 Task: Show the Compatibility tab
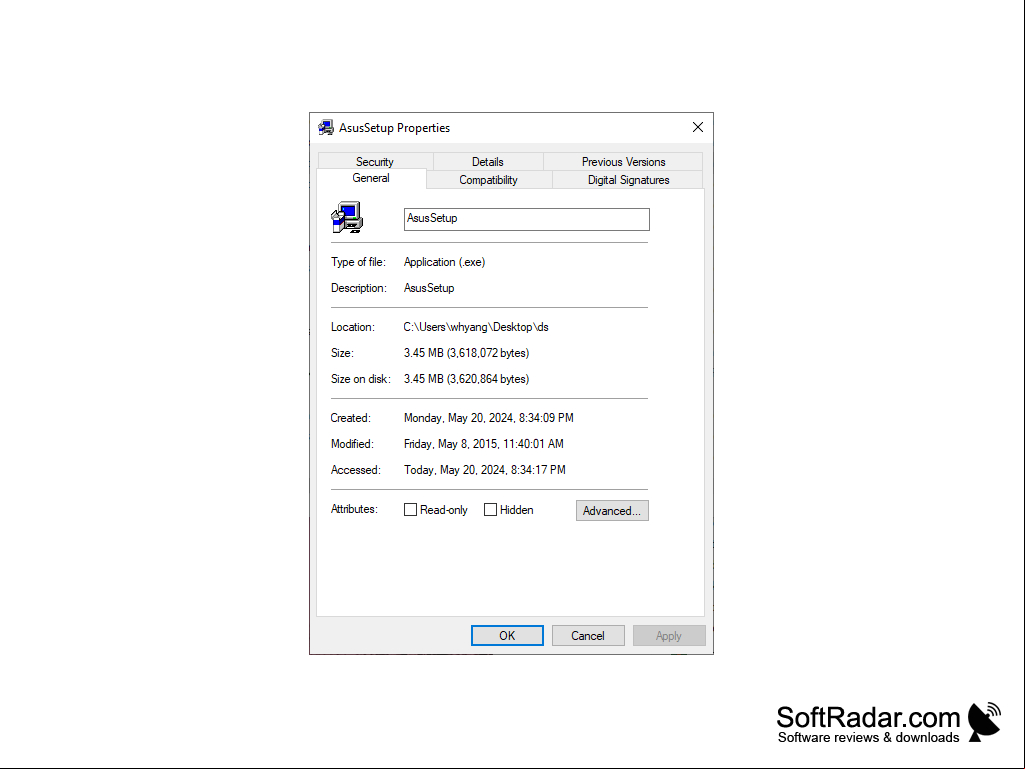tap(488, 180)
